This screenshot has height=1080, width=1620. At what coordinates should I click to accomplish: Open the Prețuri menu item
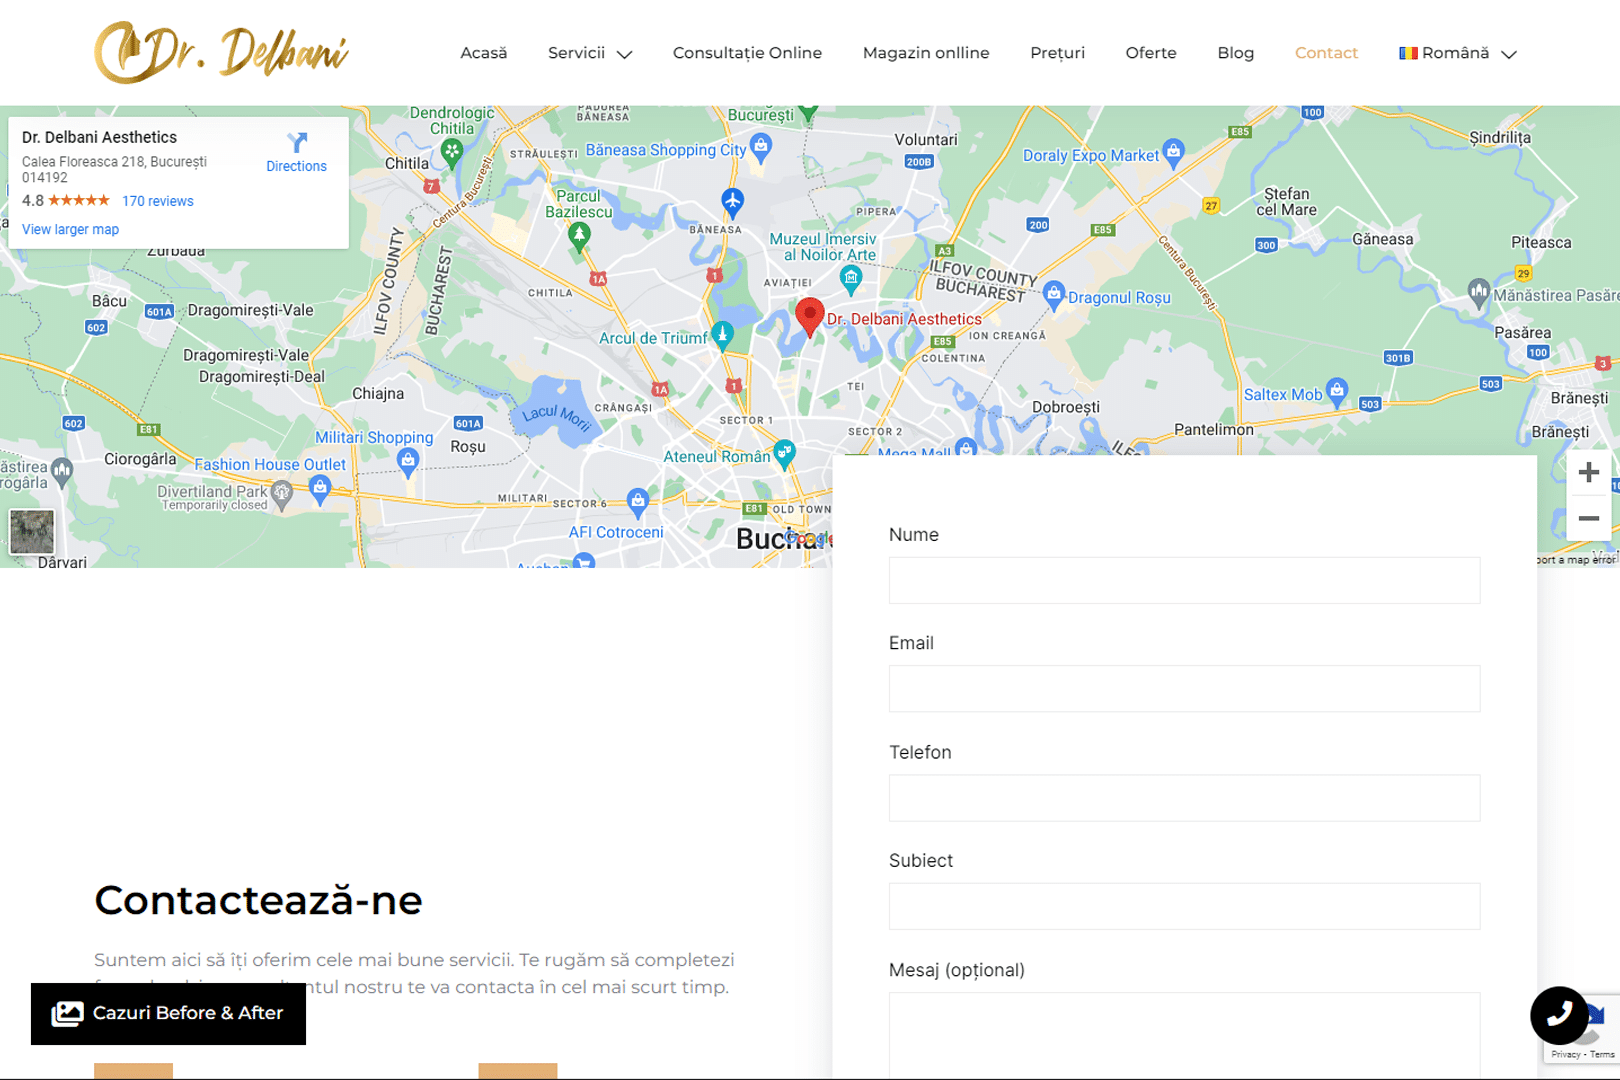(1057, 53)
